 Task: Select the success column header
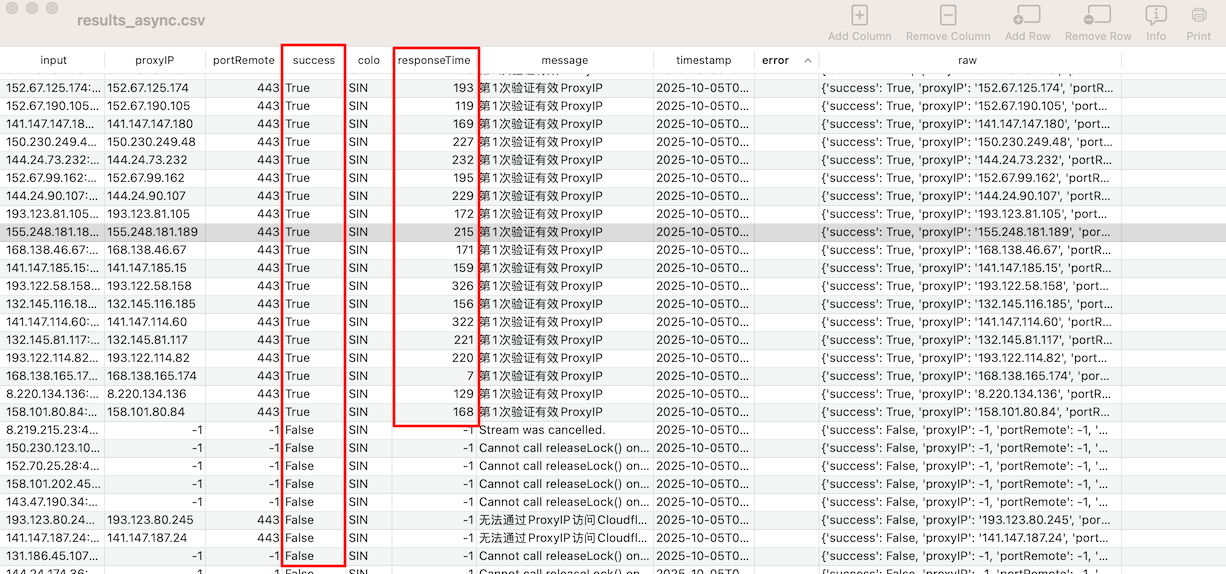(x=314, y=60)
